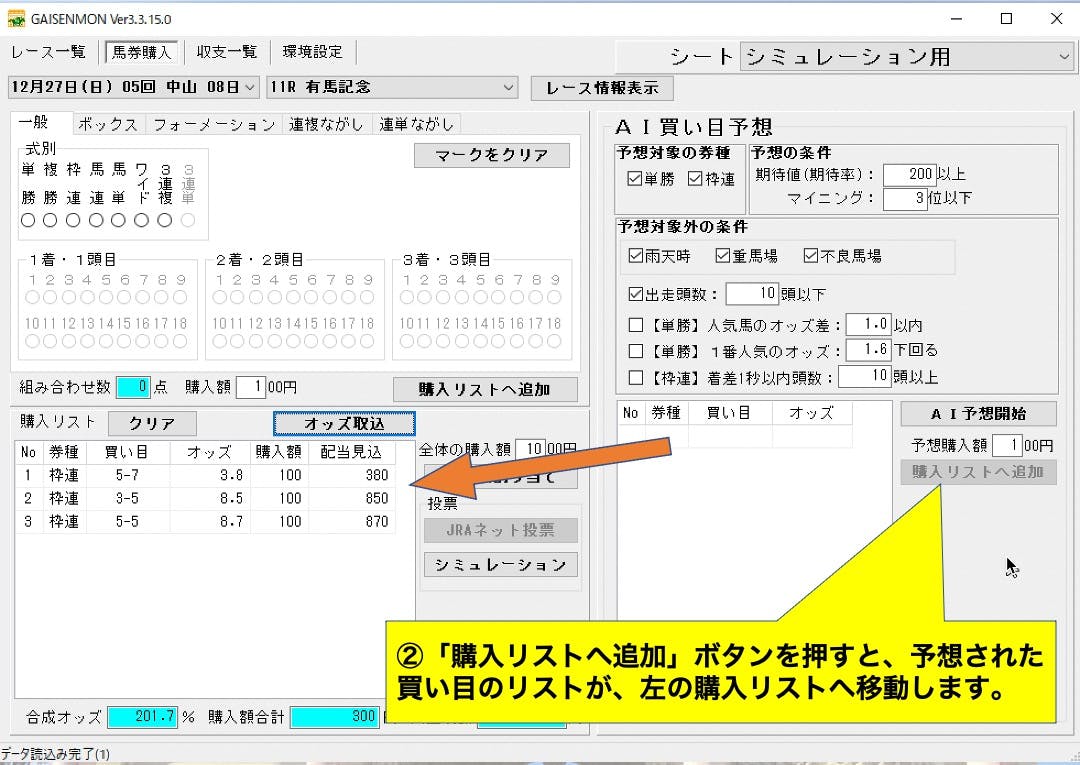Click the 券種 column header in AI result list
The image size is (1080, 765).
click(x=666, y=413)
